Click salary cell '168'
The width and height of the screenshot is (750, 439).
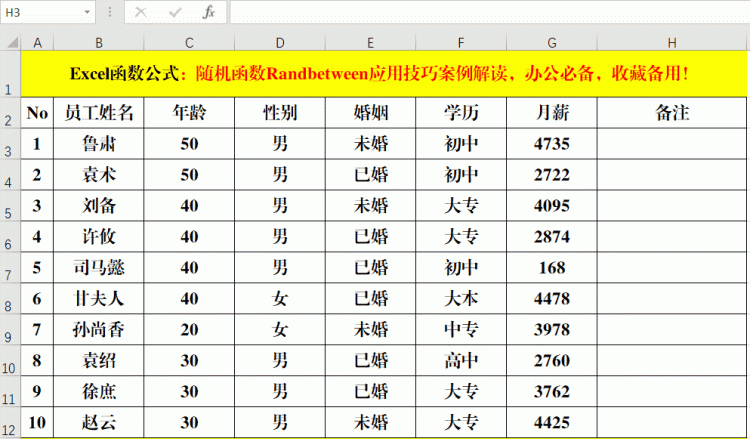click(552, 267)
